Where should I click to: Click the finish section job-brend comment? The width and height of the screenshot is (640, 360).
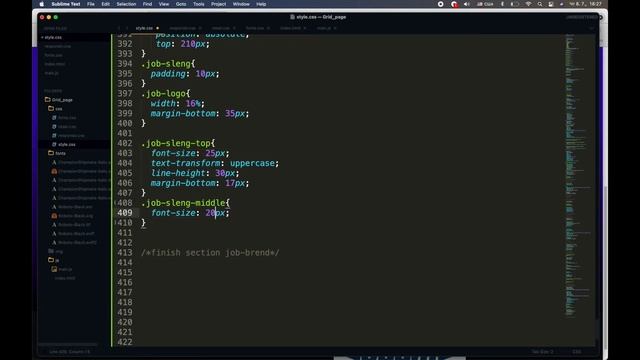pos(210,253)
